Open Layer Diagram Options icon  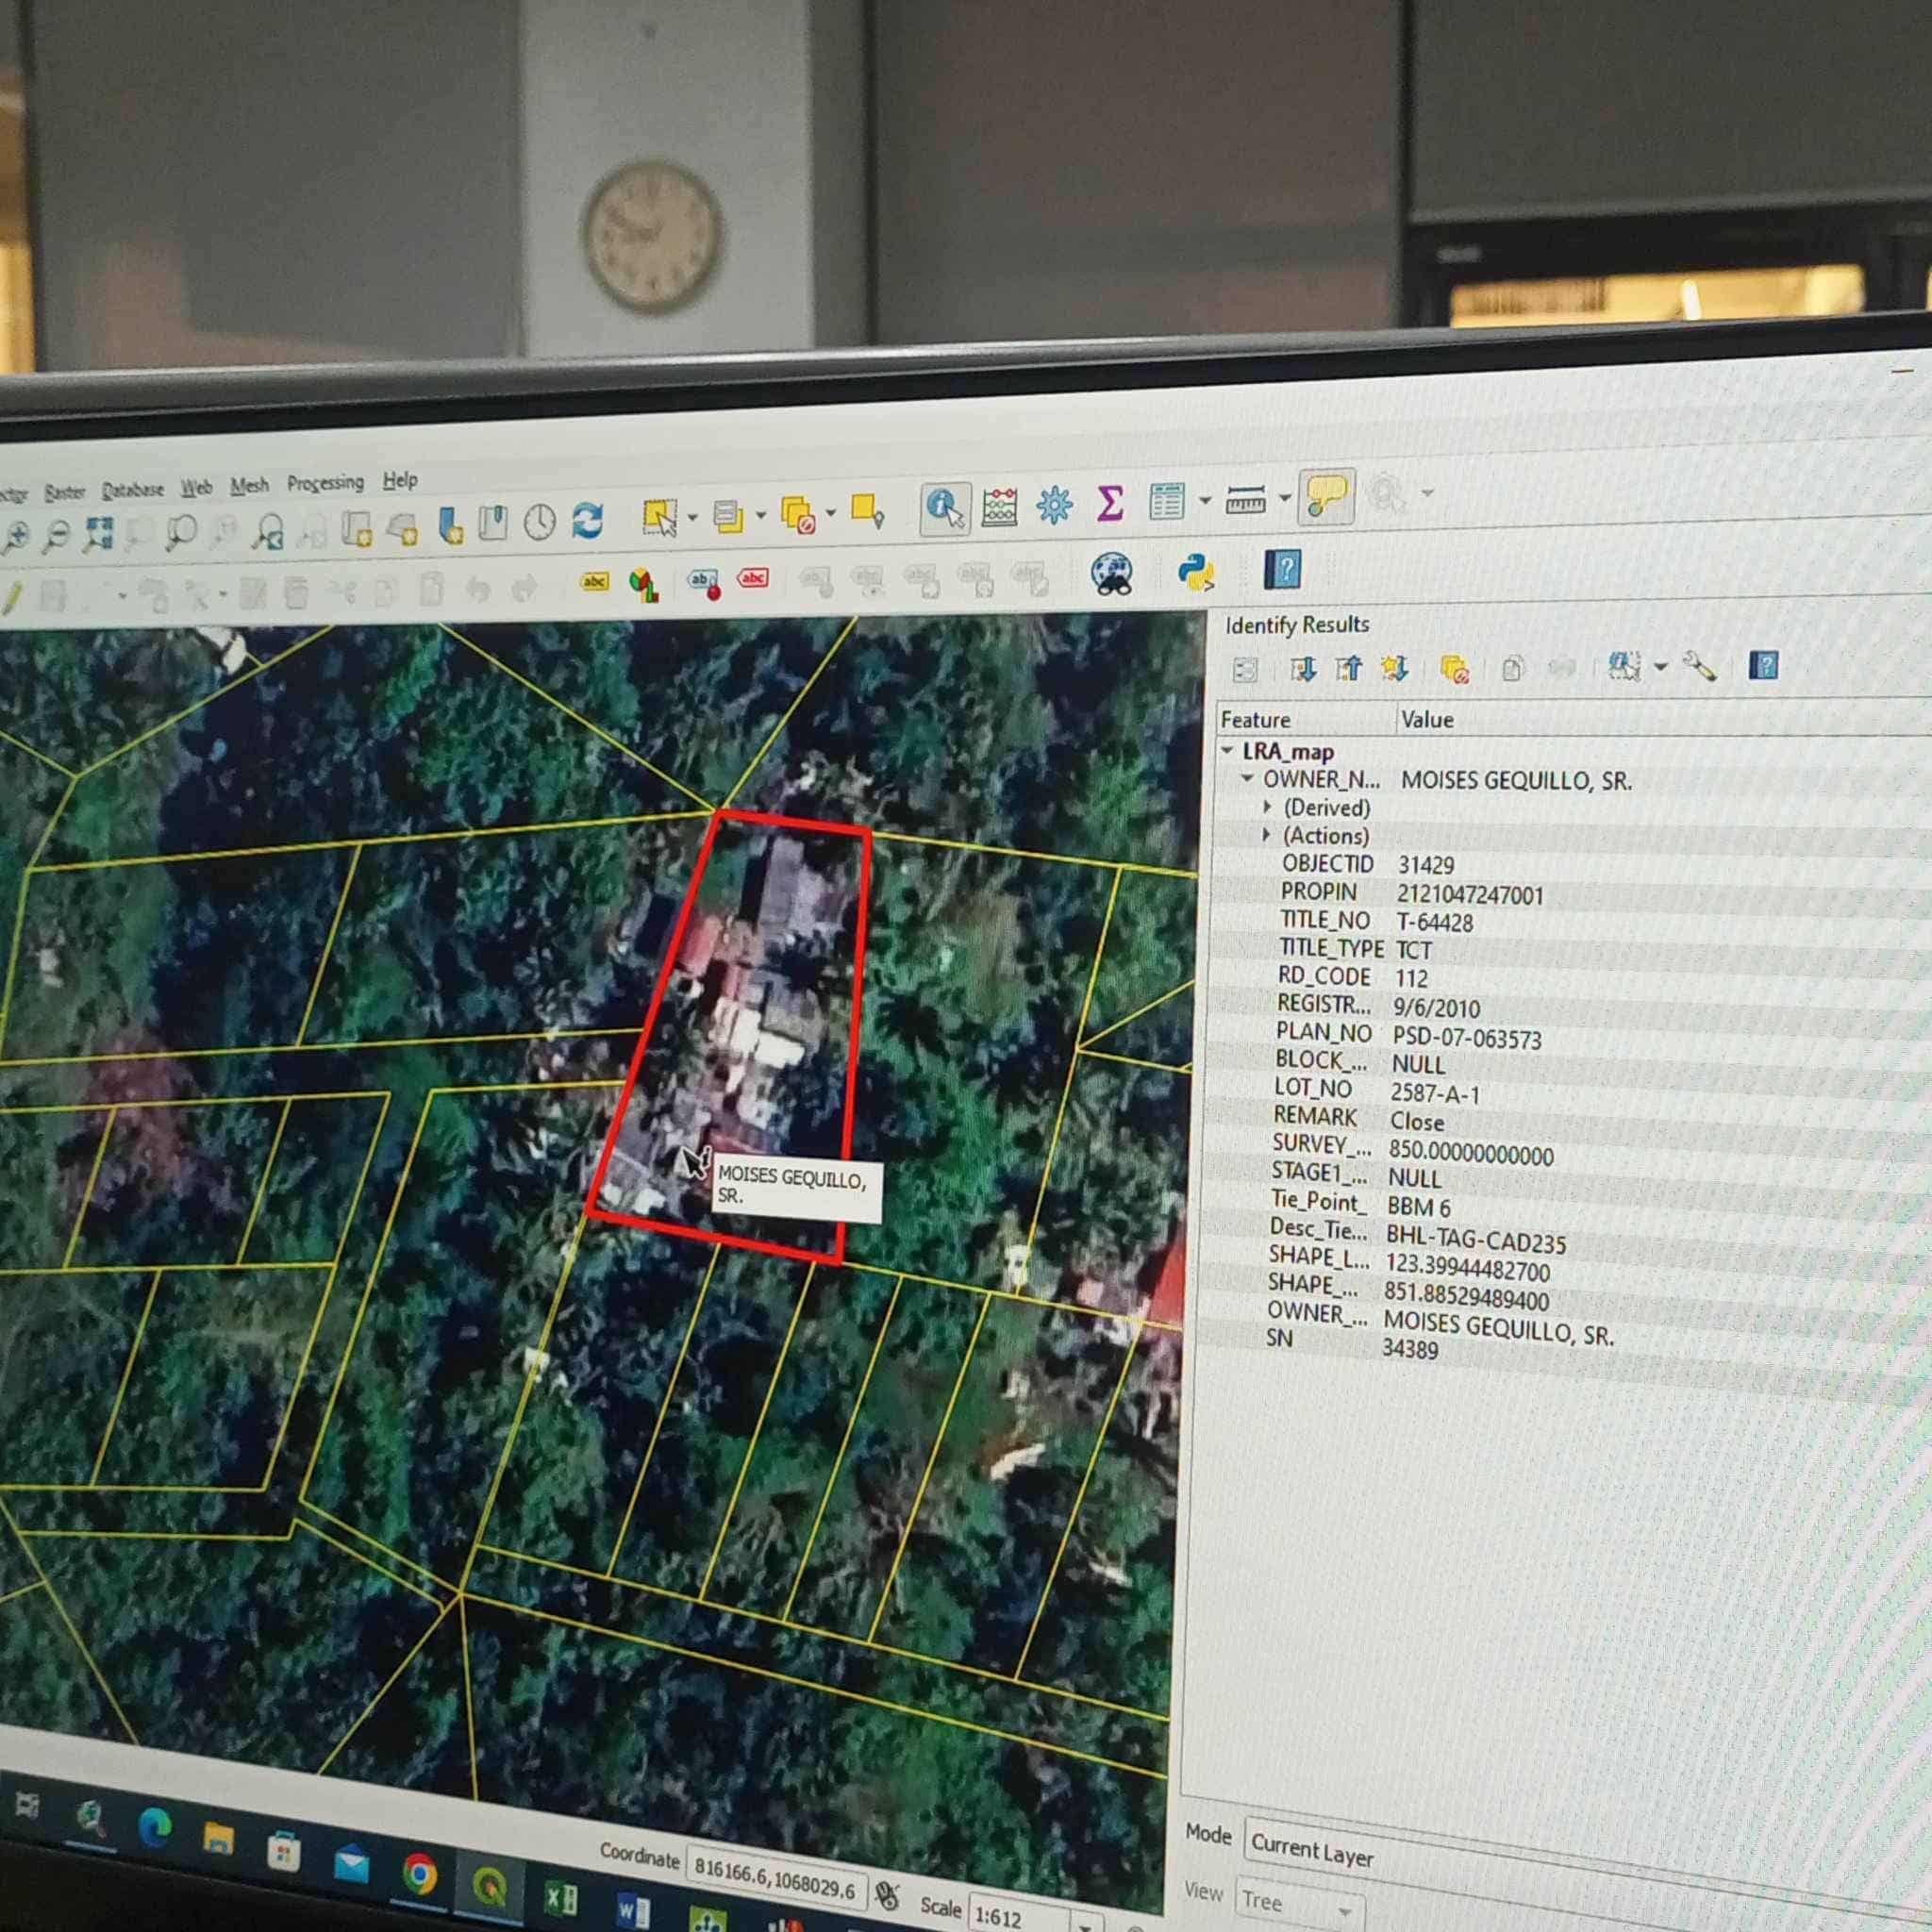point(643,583)
